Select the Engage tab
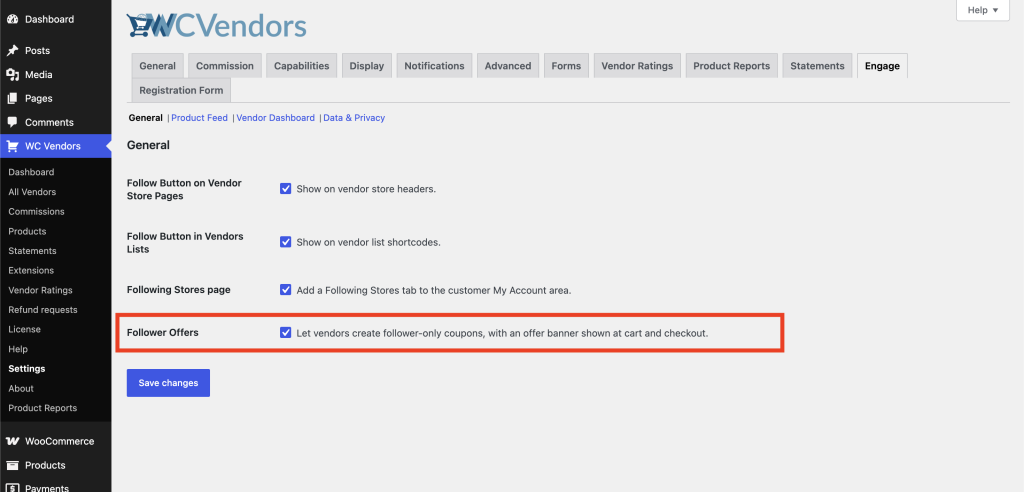This screenshot has height=492, width=1024. (882, 65)
